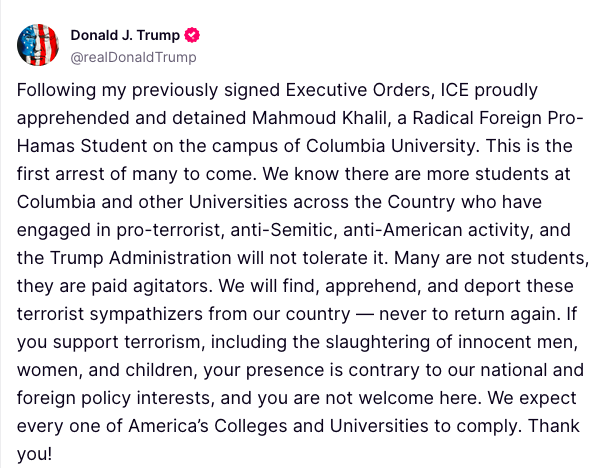Click the red verified badge checkmark
This screenshot has width=603, height=468.
point(193,34)
